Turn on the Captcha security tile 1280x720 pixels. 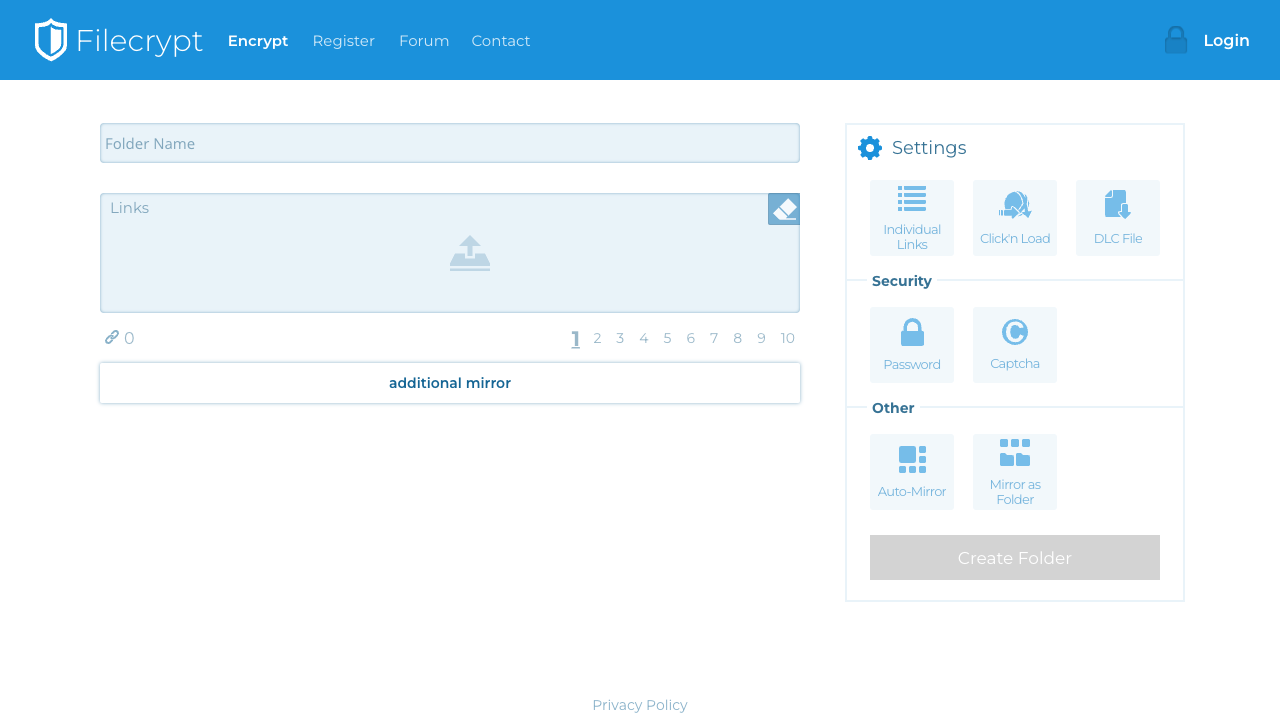point(1015,345)
